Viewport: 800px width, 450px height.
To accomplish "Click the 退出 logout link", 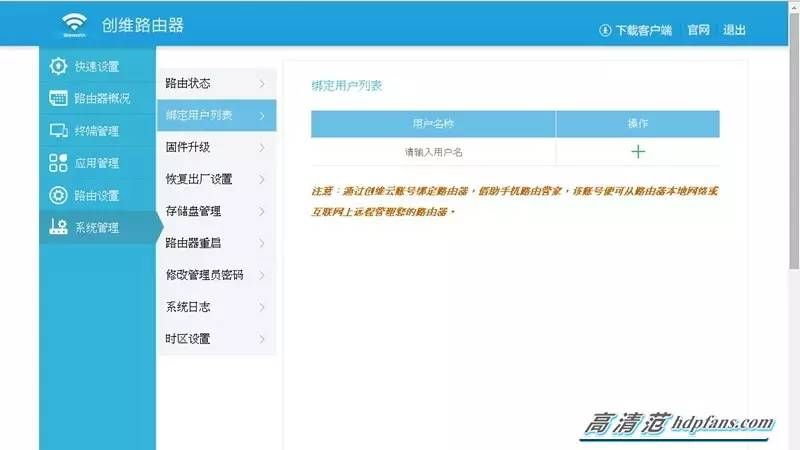I will point(734,30).
